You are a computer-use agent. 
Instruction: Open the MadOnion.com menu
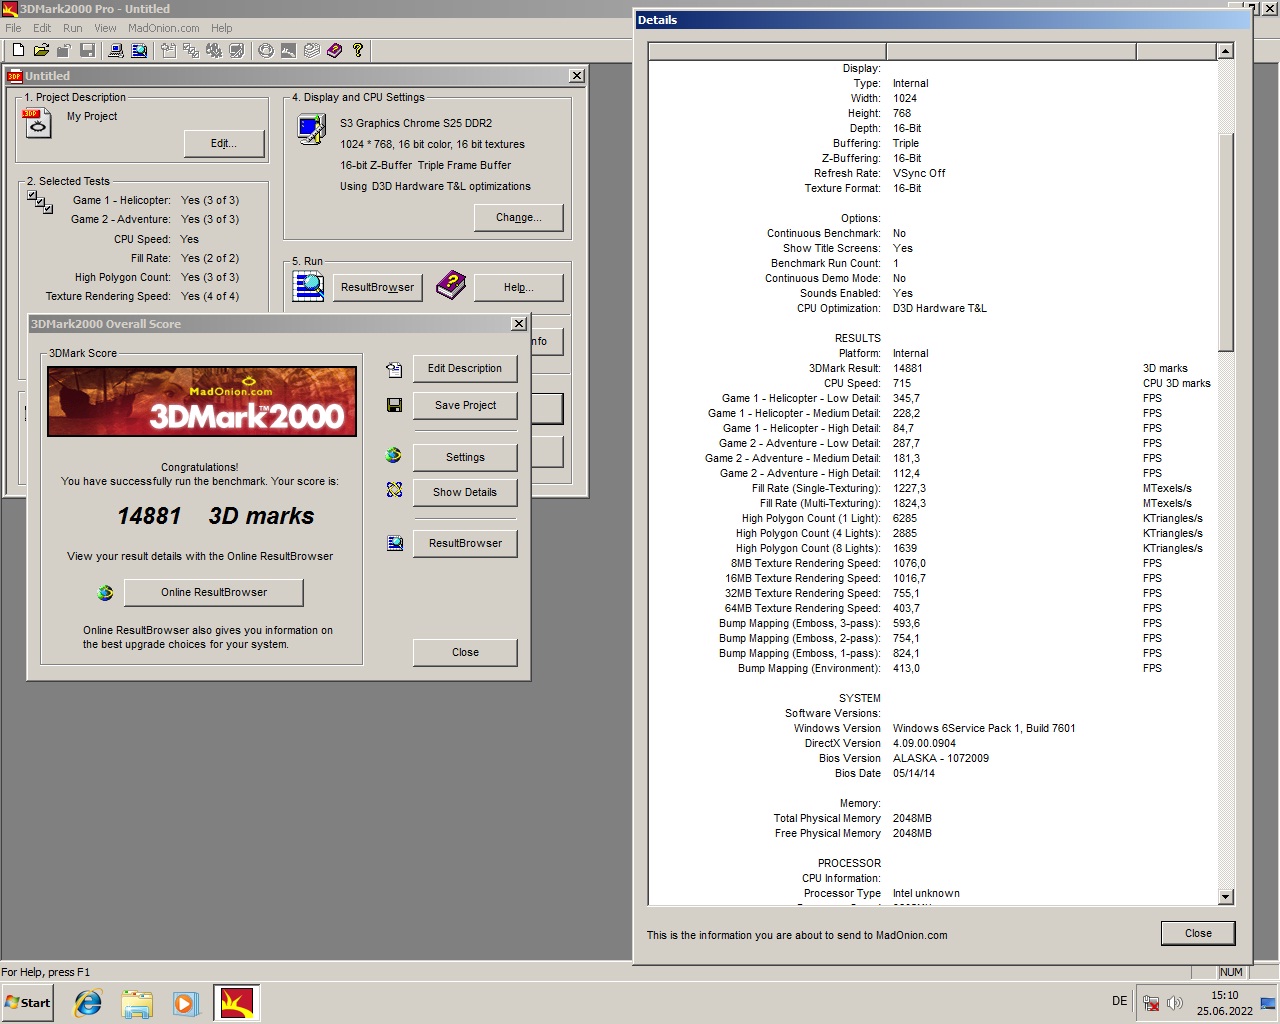coord(163,28)
